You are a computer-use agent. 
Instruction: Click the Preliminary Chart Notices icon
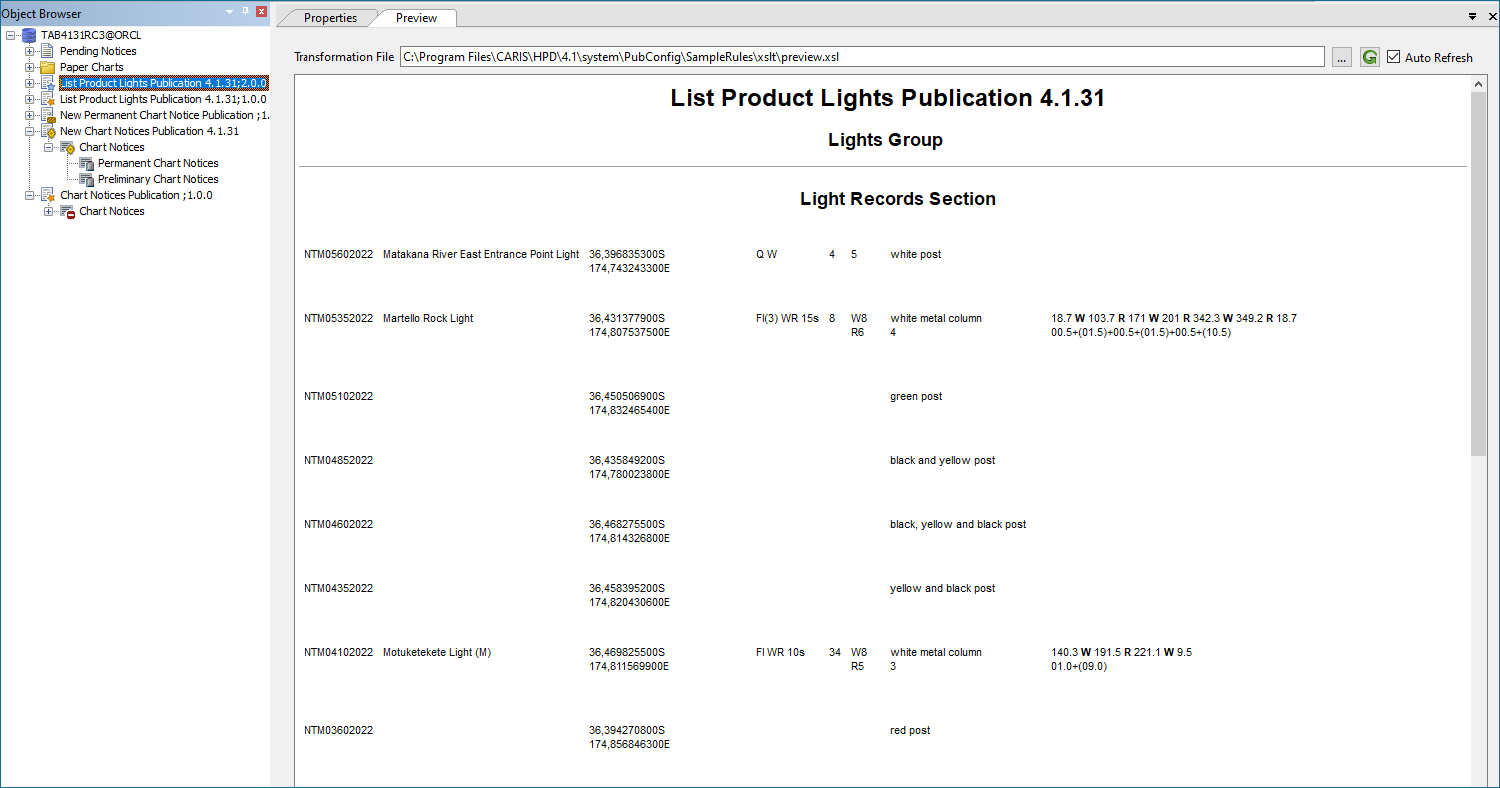[86, 179]
